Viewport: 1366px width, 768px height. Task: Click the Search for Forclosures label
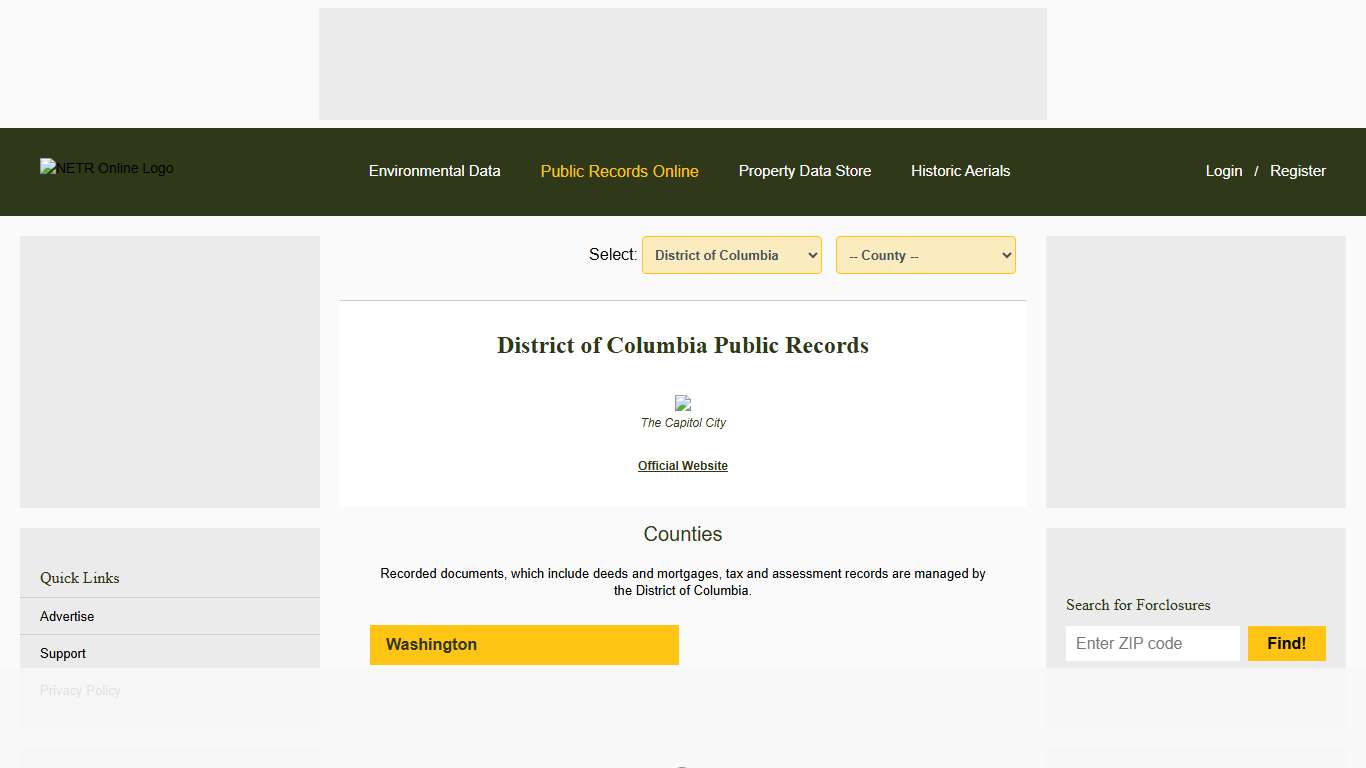[1138, 605]
